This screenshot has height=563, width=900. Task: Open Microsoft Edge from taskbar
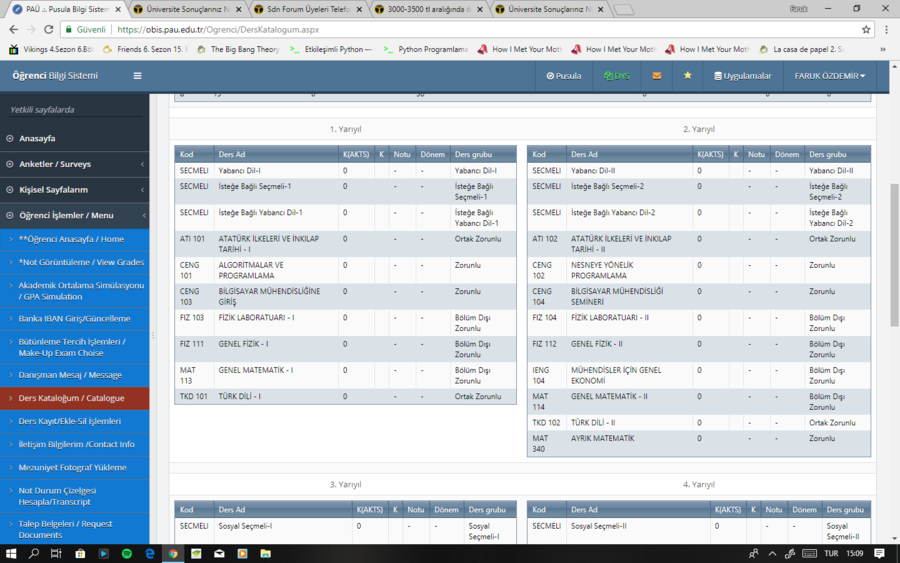[150, 554]
